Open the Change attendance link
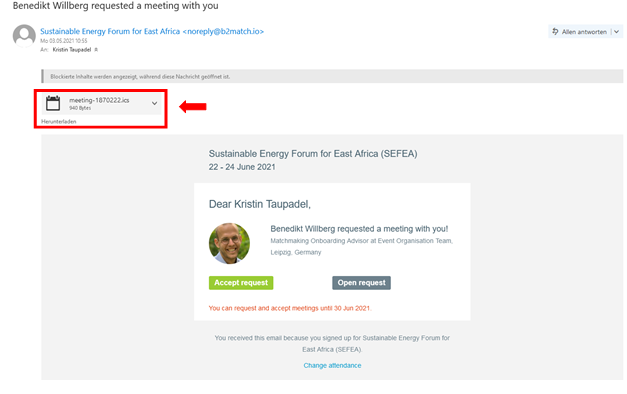 (x=332, y=365)
